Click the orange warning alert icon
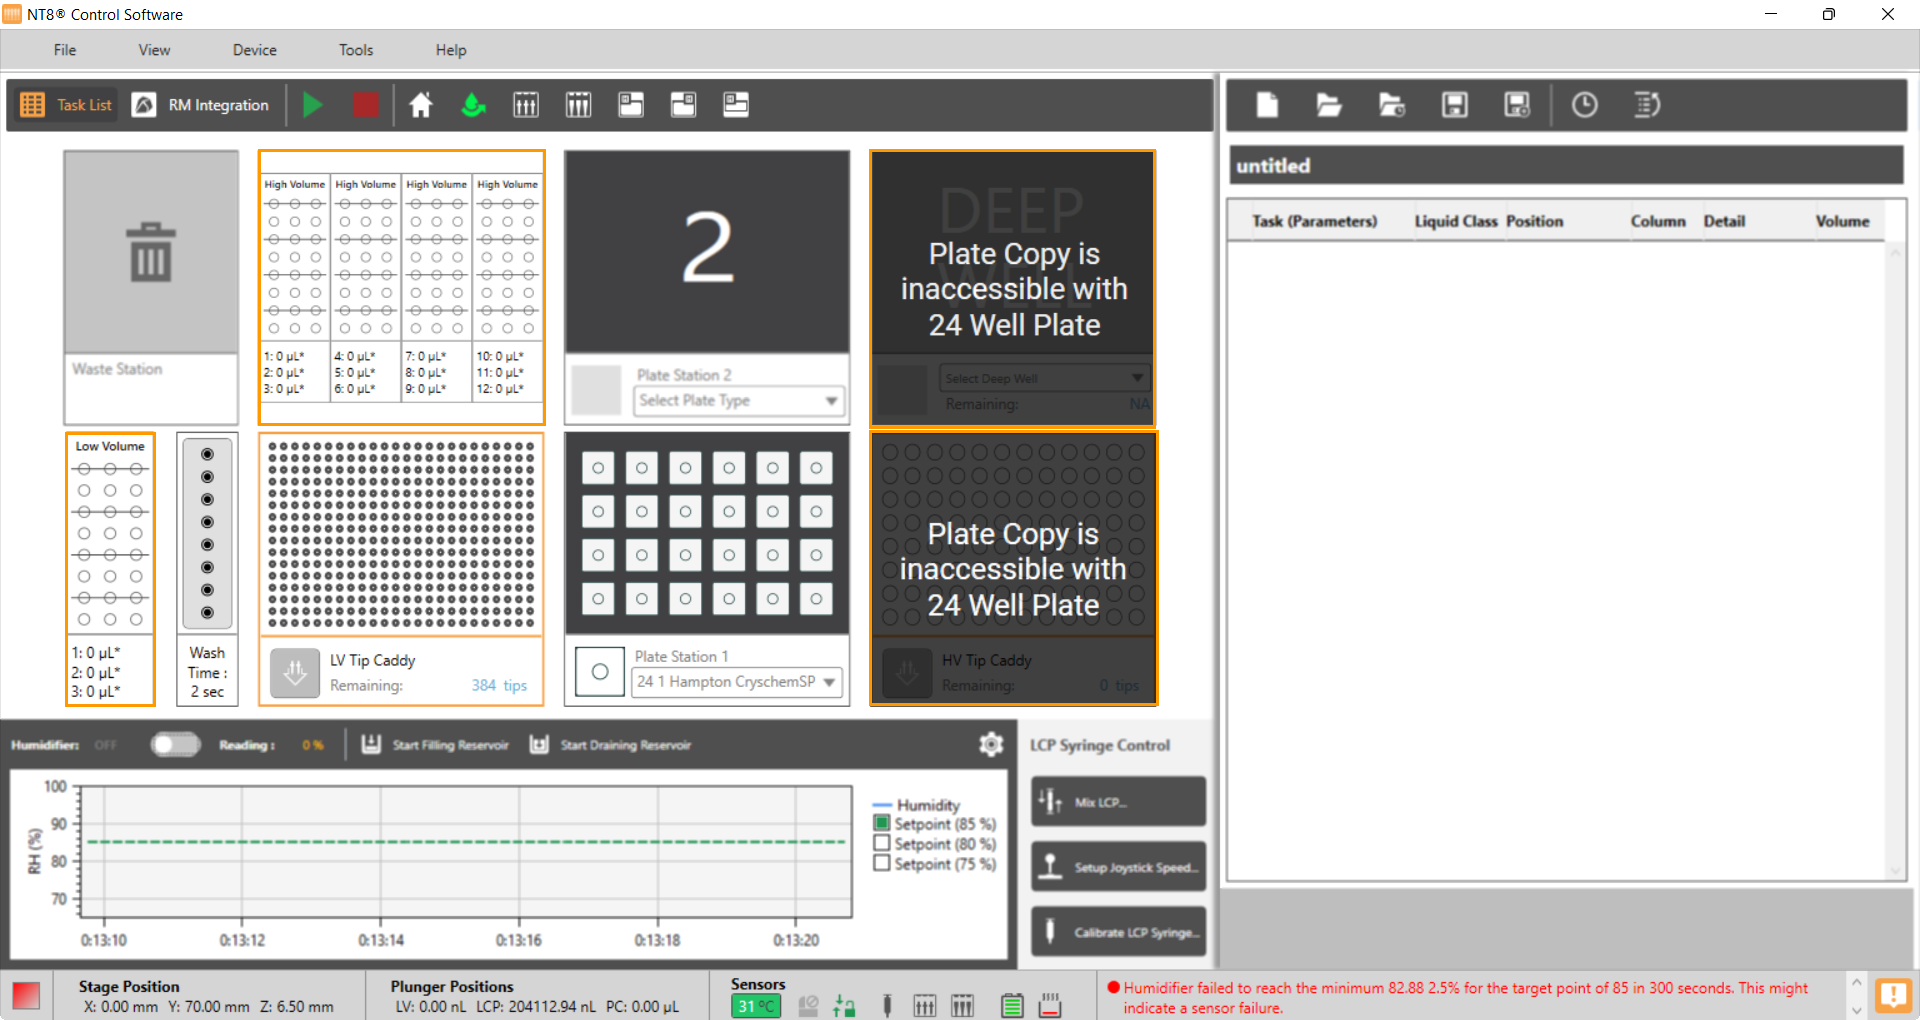Screen dimensions: 1920x1020 click(1892, 995)
